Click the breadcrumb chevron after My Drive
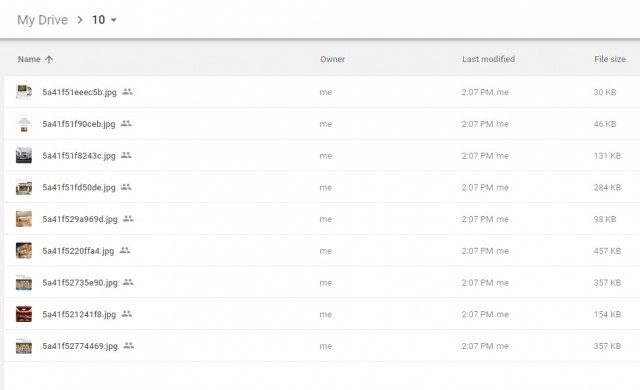The height and width of the screenshot is (390, 640). (x=80, y=20)
